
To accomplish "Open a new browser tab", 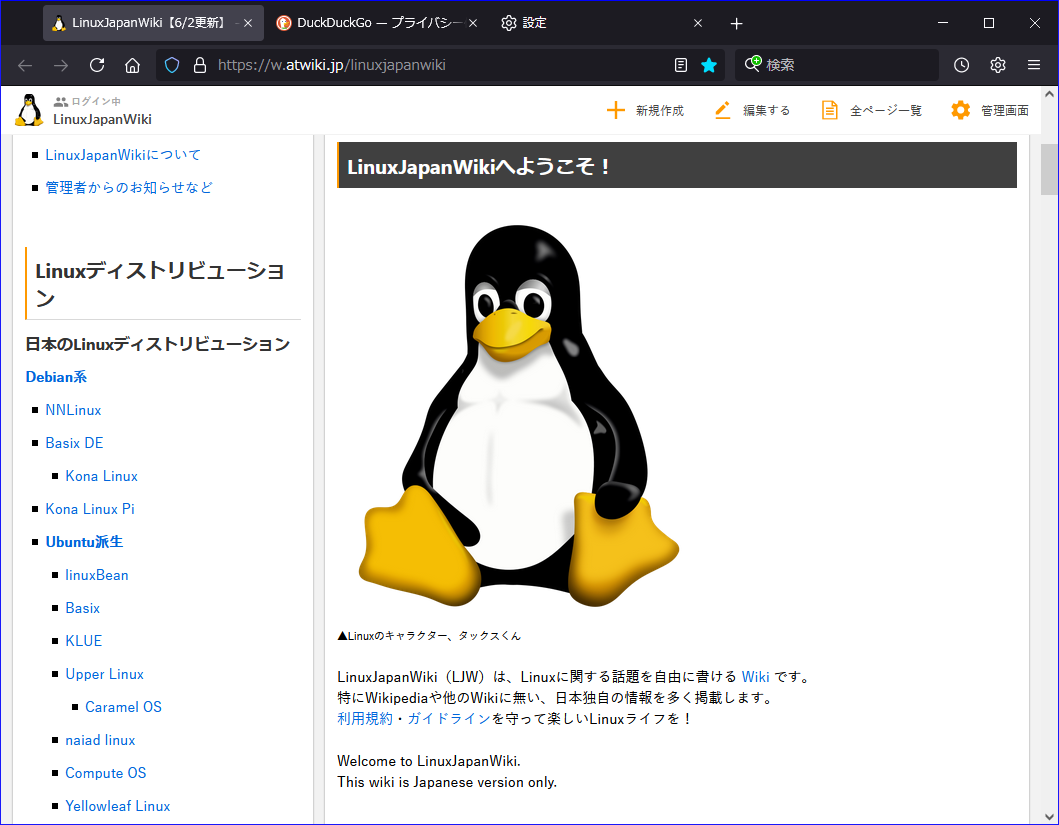I will [736, 24].
